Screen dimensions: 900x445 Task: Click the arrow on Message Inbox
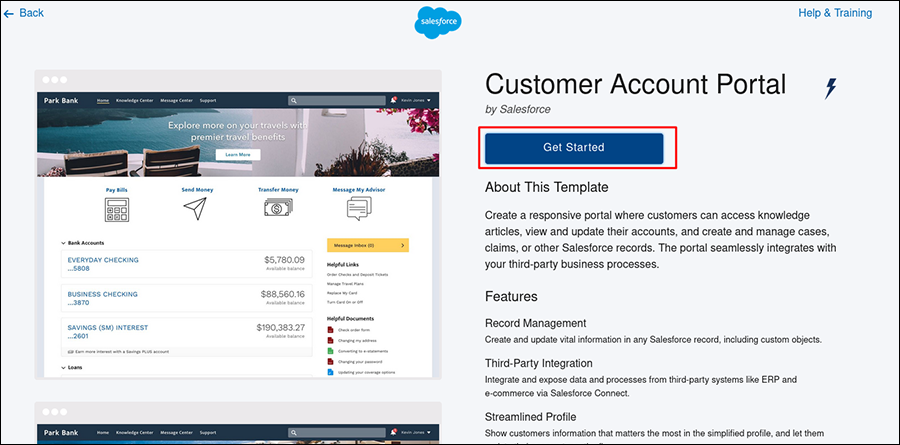pyautogui.click(x=402, y=245)
